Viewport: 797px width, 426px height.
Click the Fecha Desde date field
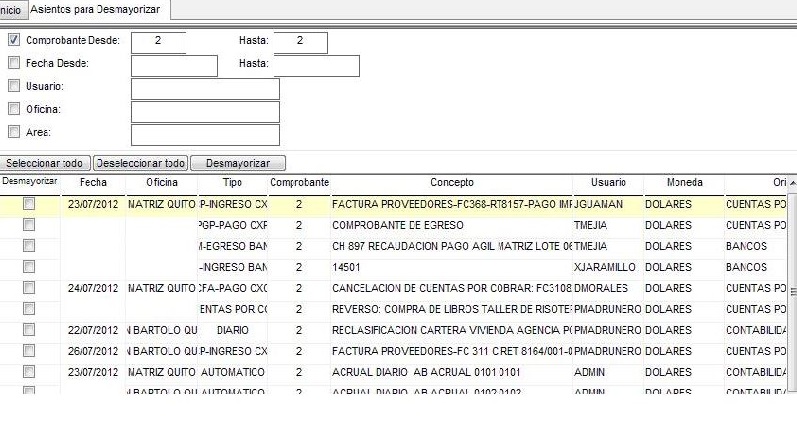pos(174,66)
